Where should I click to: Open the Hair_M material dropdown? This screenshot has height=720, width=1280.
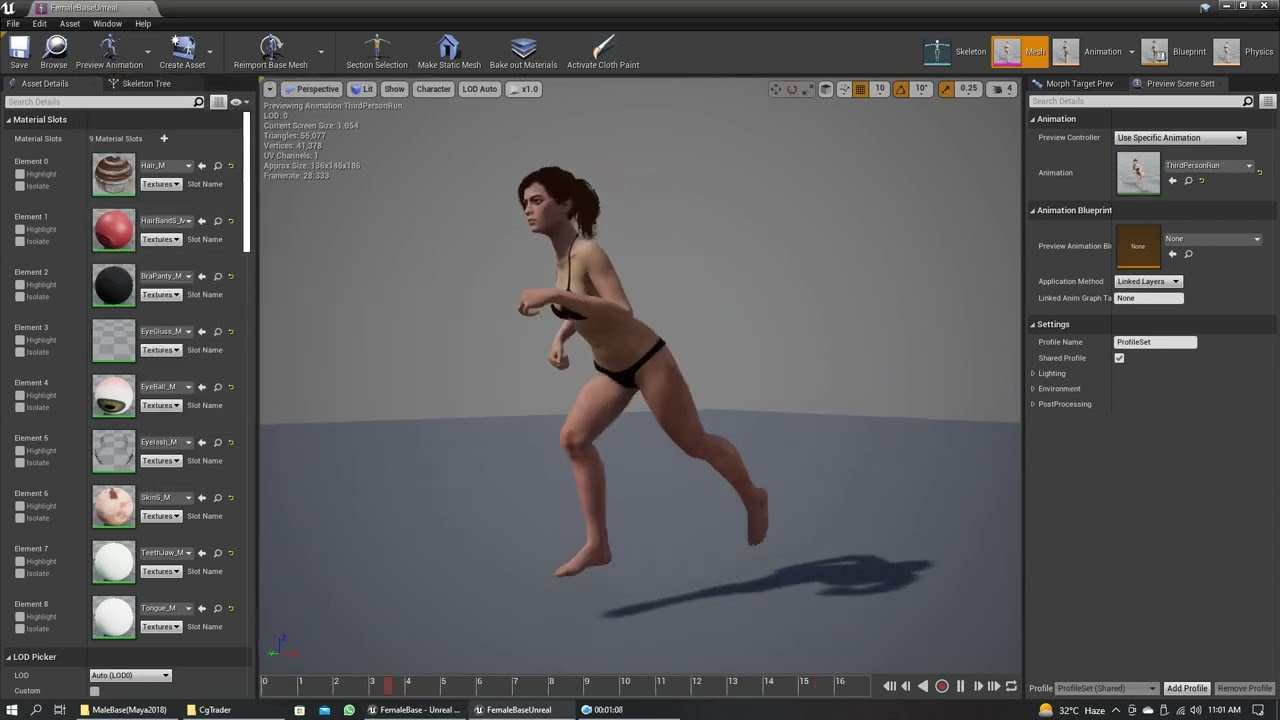pos(166,166)
